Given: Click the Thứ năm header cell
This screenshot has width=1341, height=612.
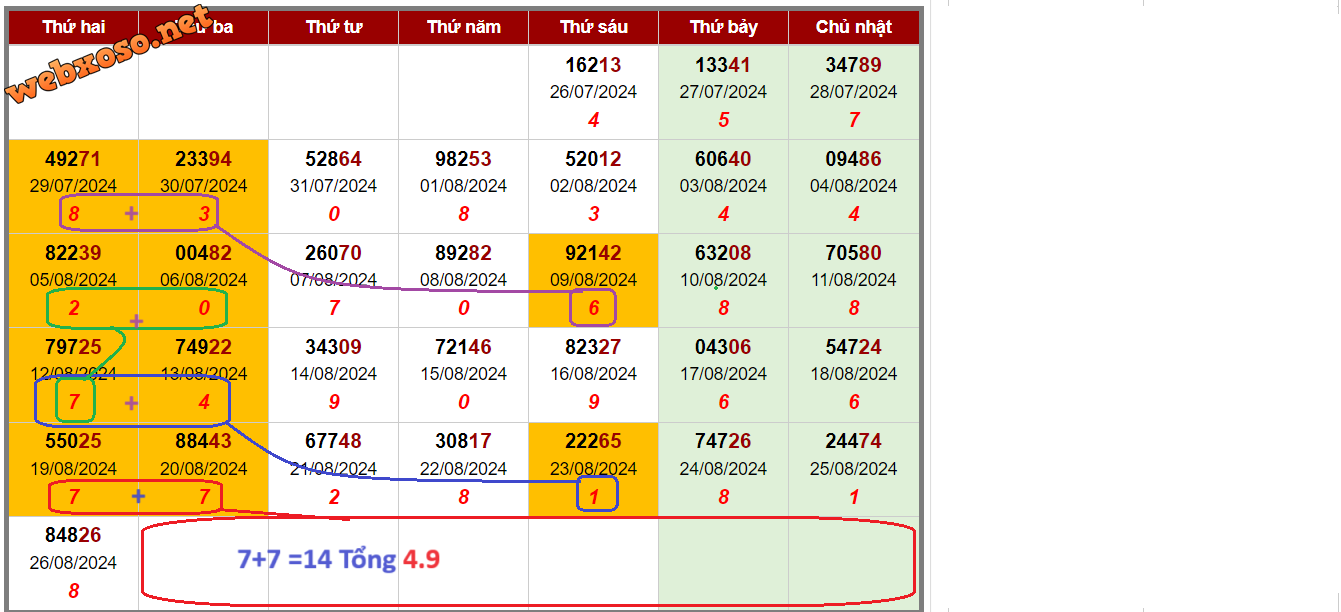Looking at the screenshot, I should click(463, 27).
